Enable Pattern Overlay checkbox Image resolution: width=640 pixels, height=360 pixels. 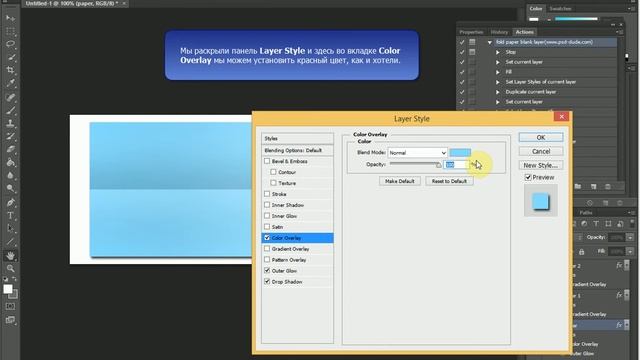coord(267,260)
